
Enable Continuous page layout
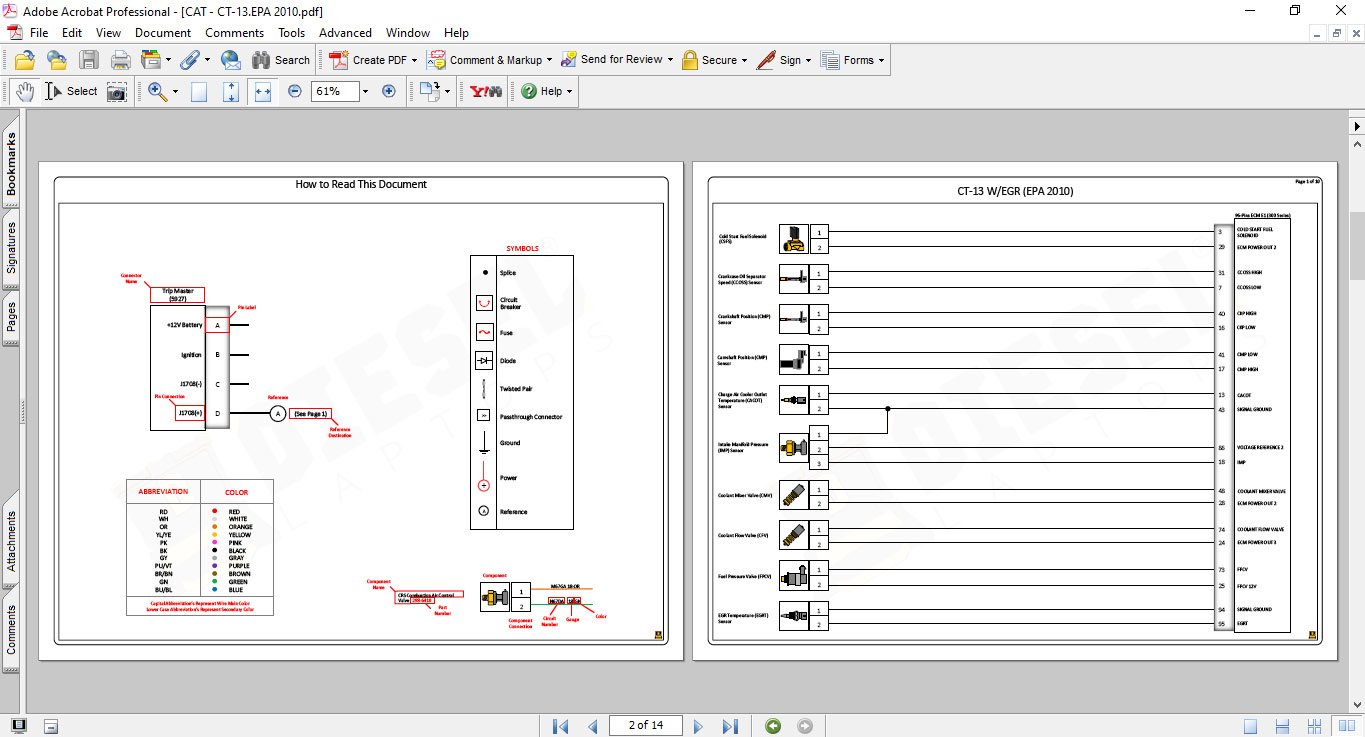[231, 91]
